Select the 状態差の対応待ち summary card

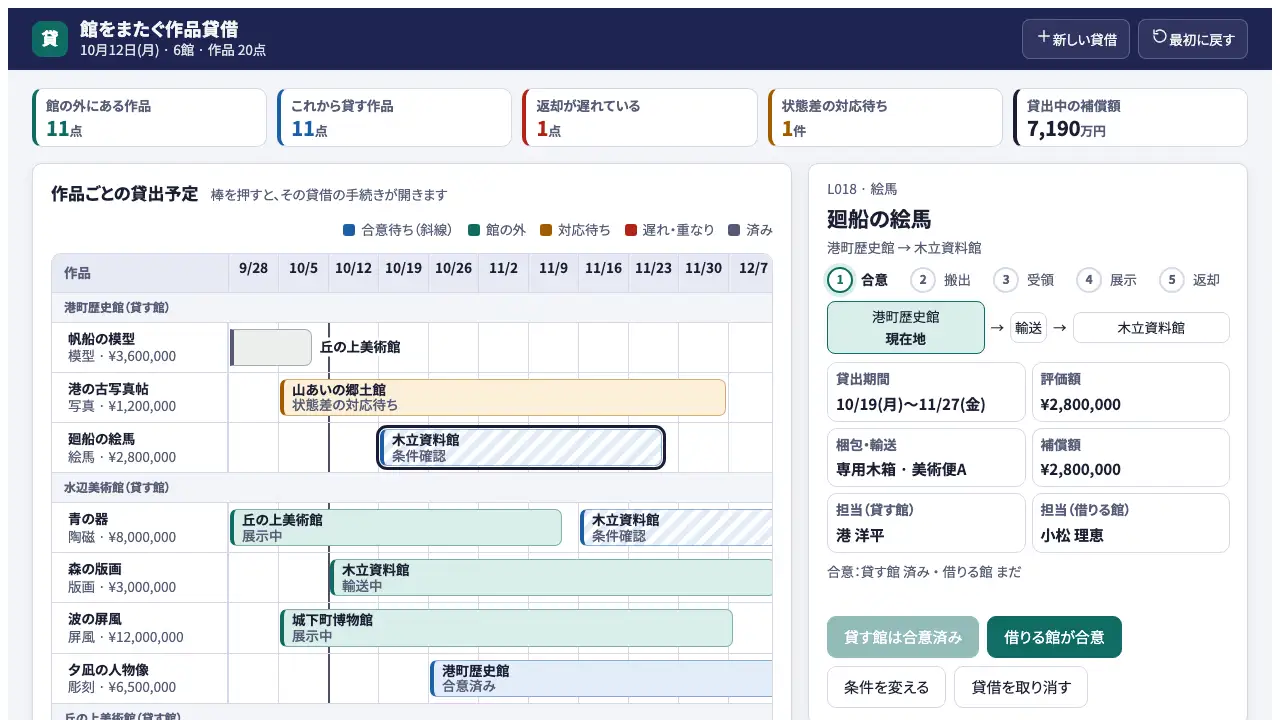point(885,118)
